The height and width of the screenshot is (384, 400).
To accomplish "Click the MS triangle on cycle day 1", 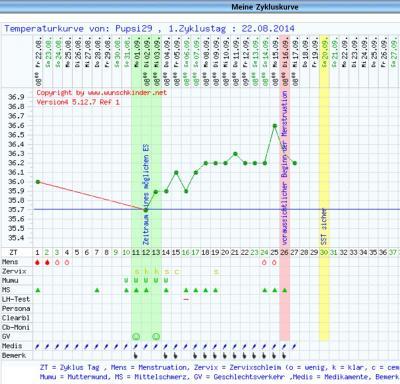I will [38, 290].
